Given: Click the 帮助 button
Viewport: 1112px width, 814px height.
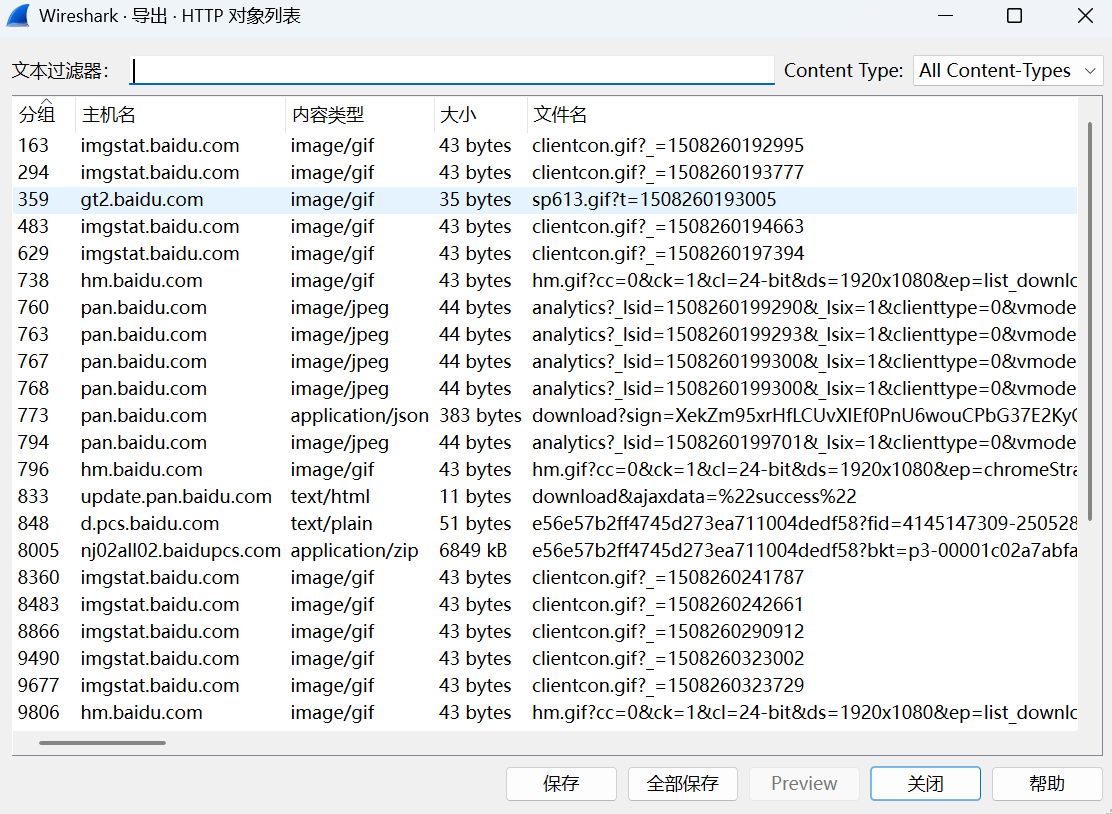Looking at the screenshot, I should click(x=1047, y=784).
